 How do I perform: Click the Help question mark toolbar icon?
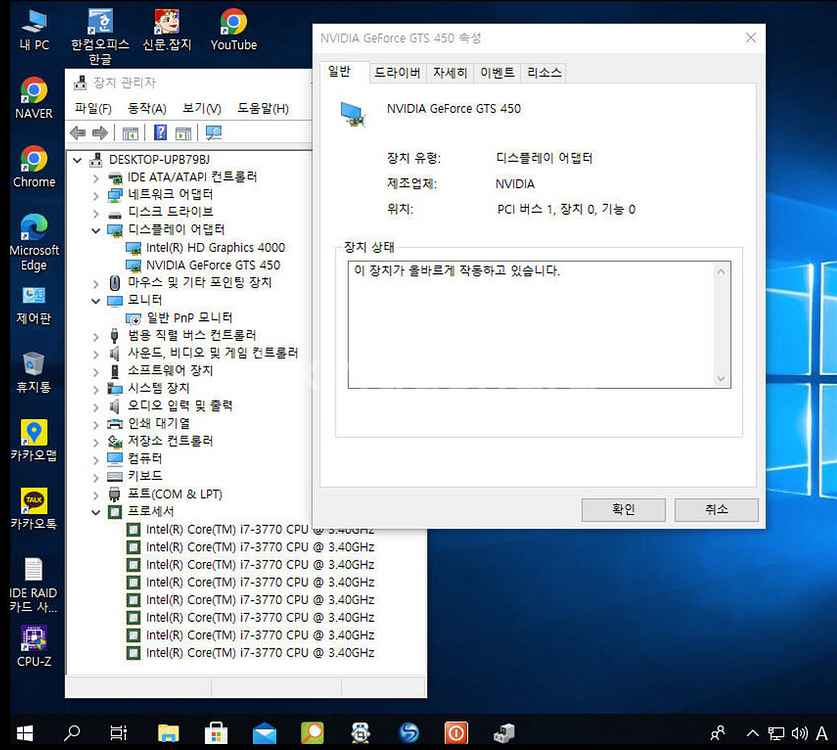(x=160, y=132)
